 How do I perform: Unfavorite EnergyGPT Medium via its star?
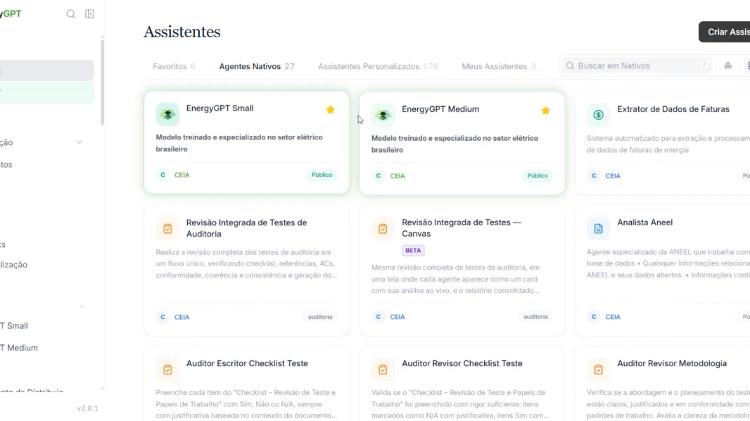coord(545,111)
